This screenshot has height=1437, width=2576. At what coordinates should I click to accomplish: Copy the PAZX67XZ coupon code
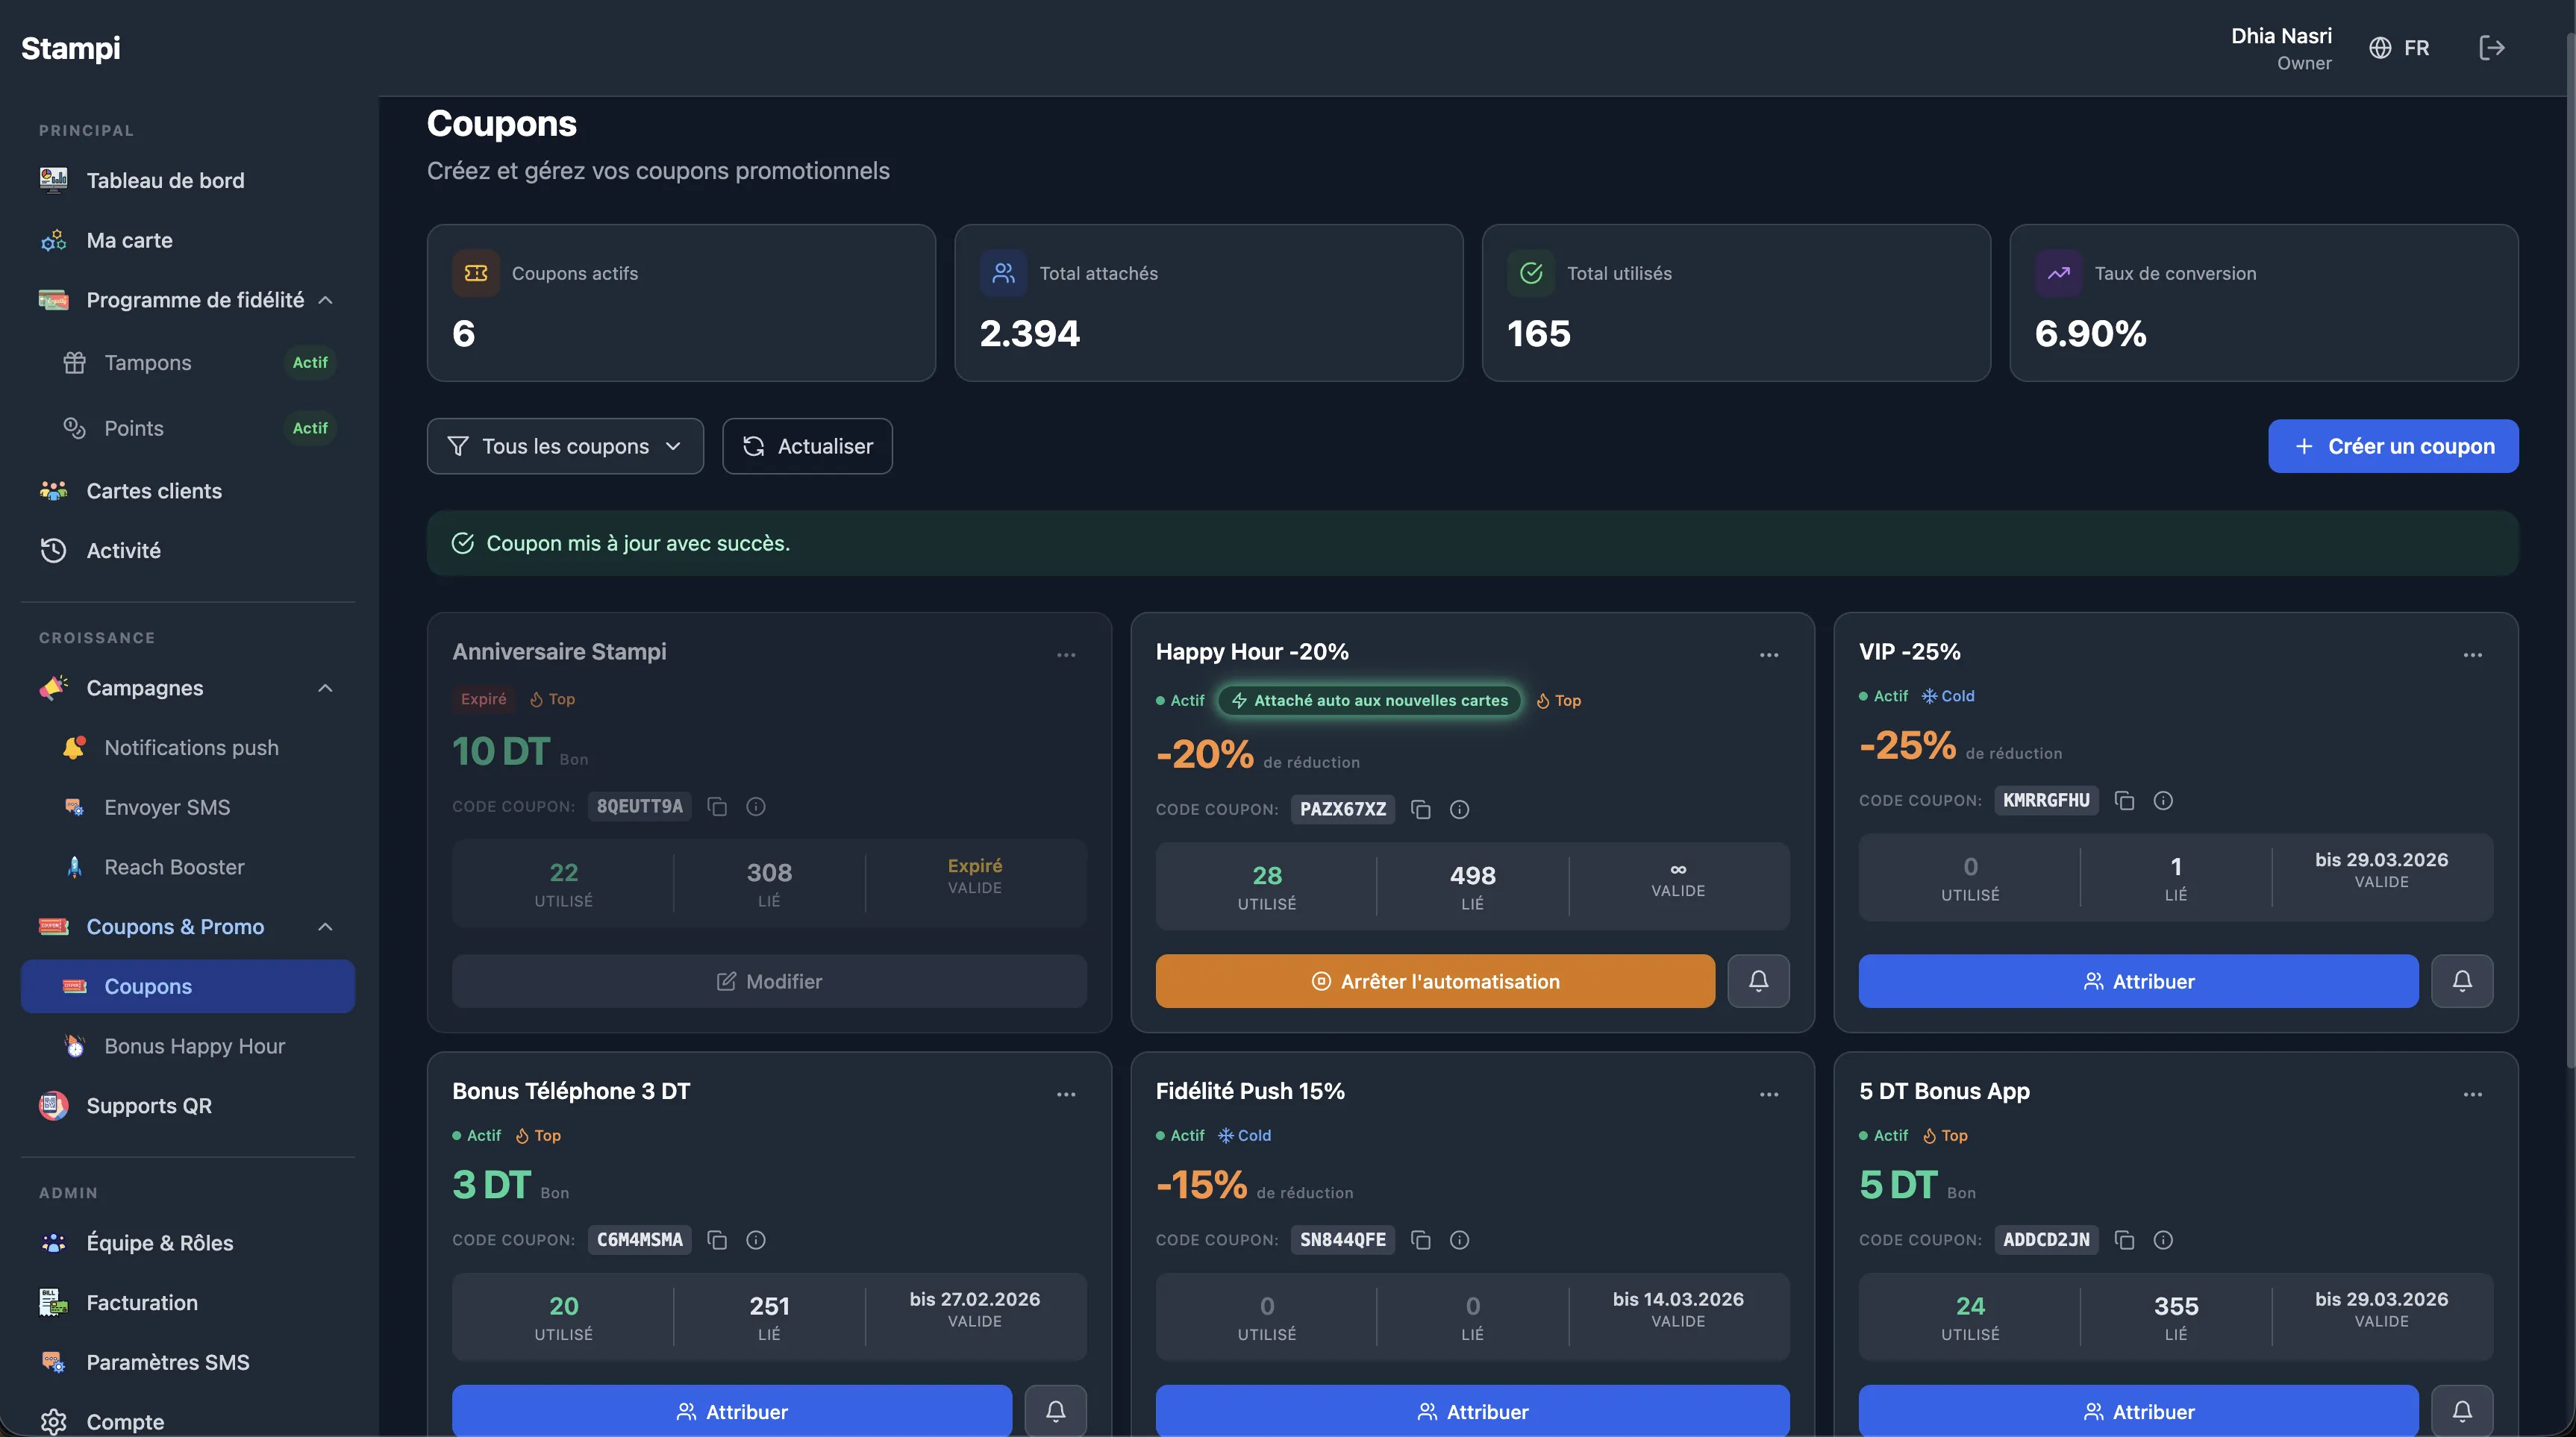[x=1420, y=809]
